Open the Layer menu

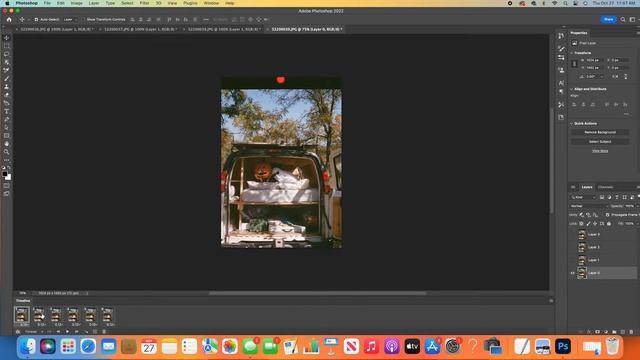(94, 3)
